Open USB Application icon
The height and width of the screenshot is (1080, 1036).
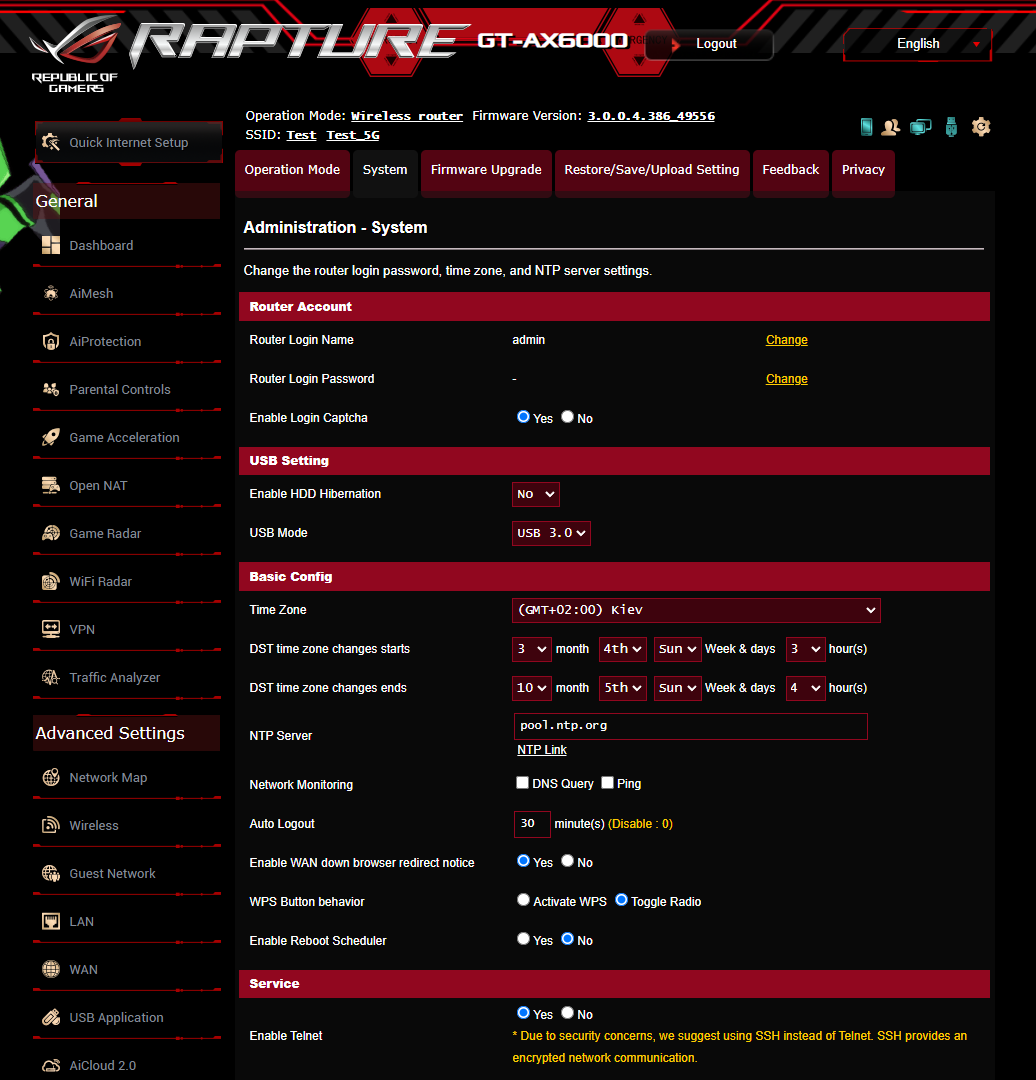coord(51,1017)
